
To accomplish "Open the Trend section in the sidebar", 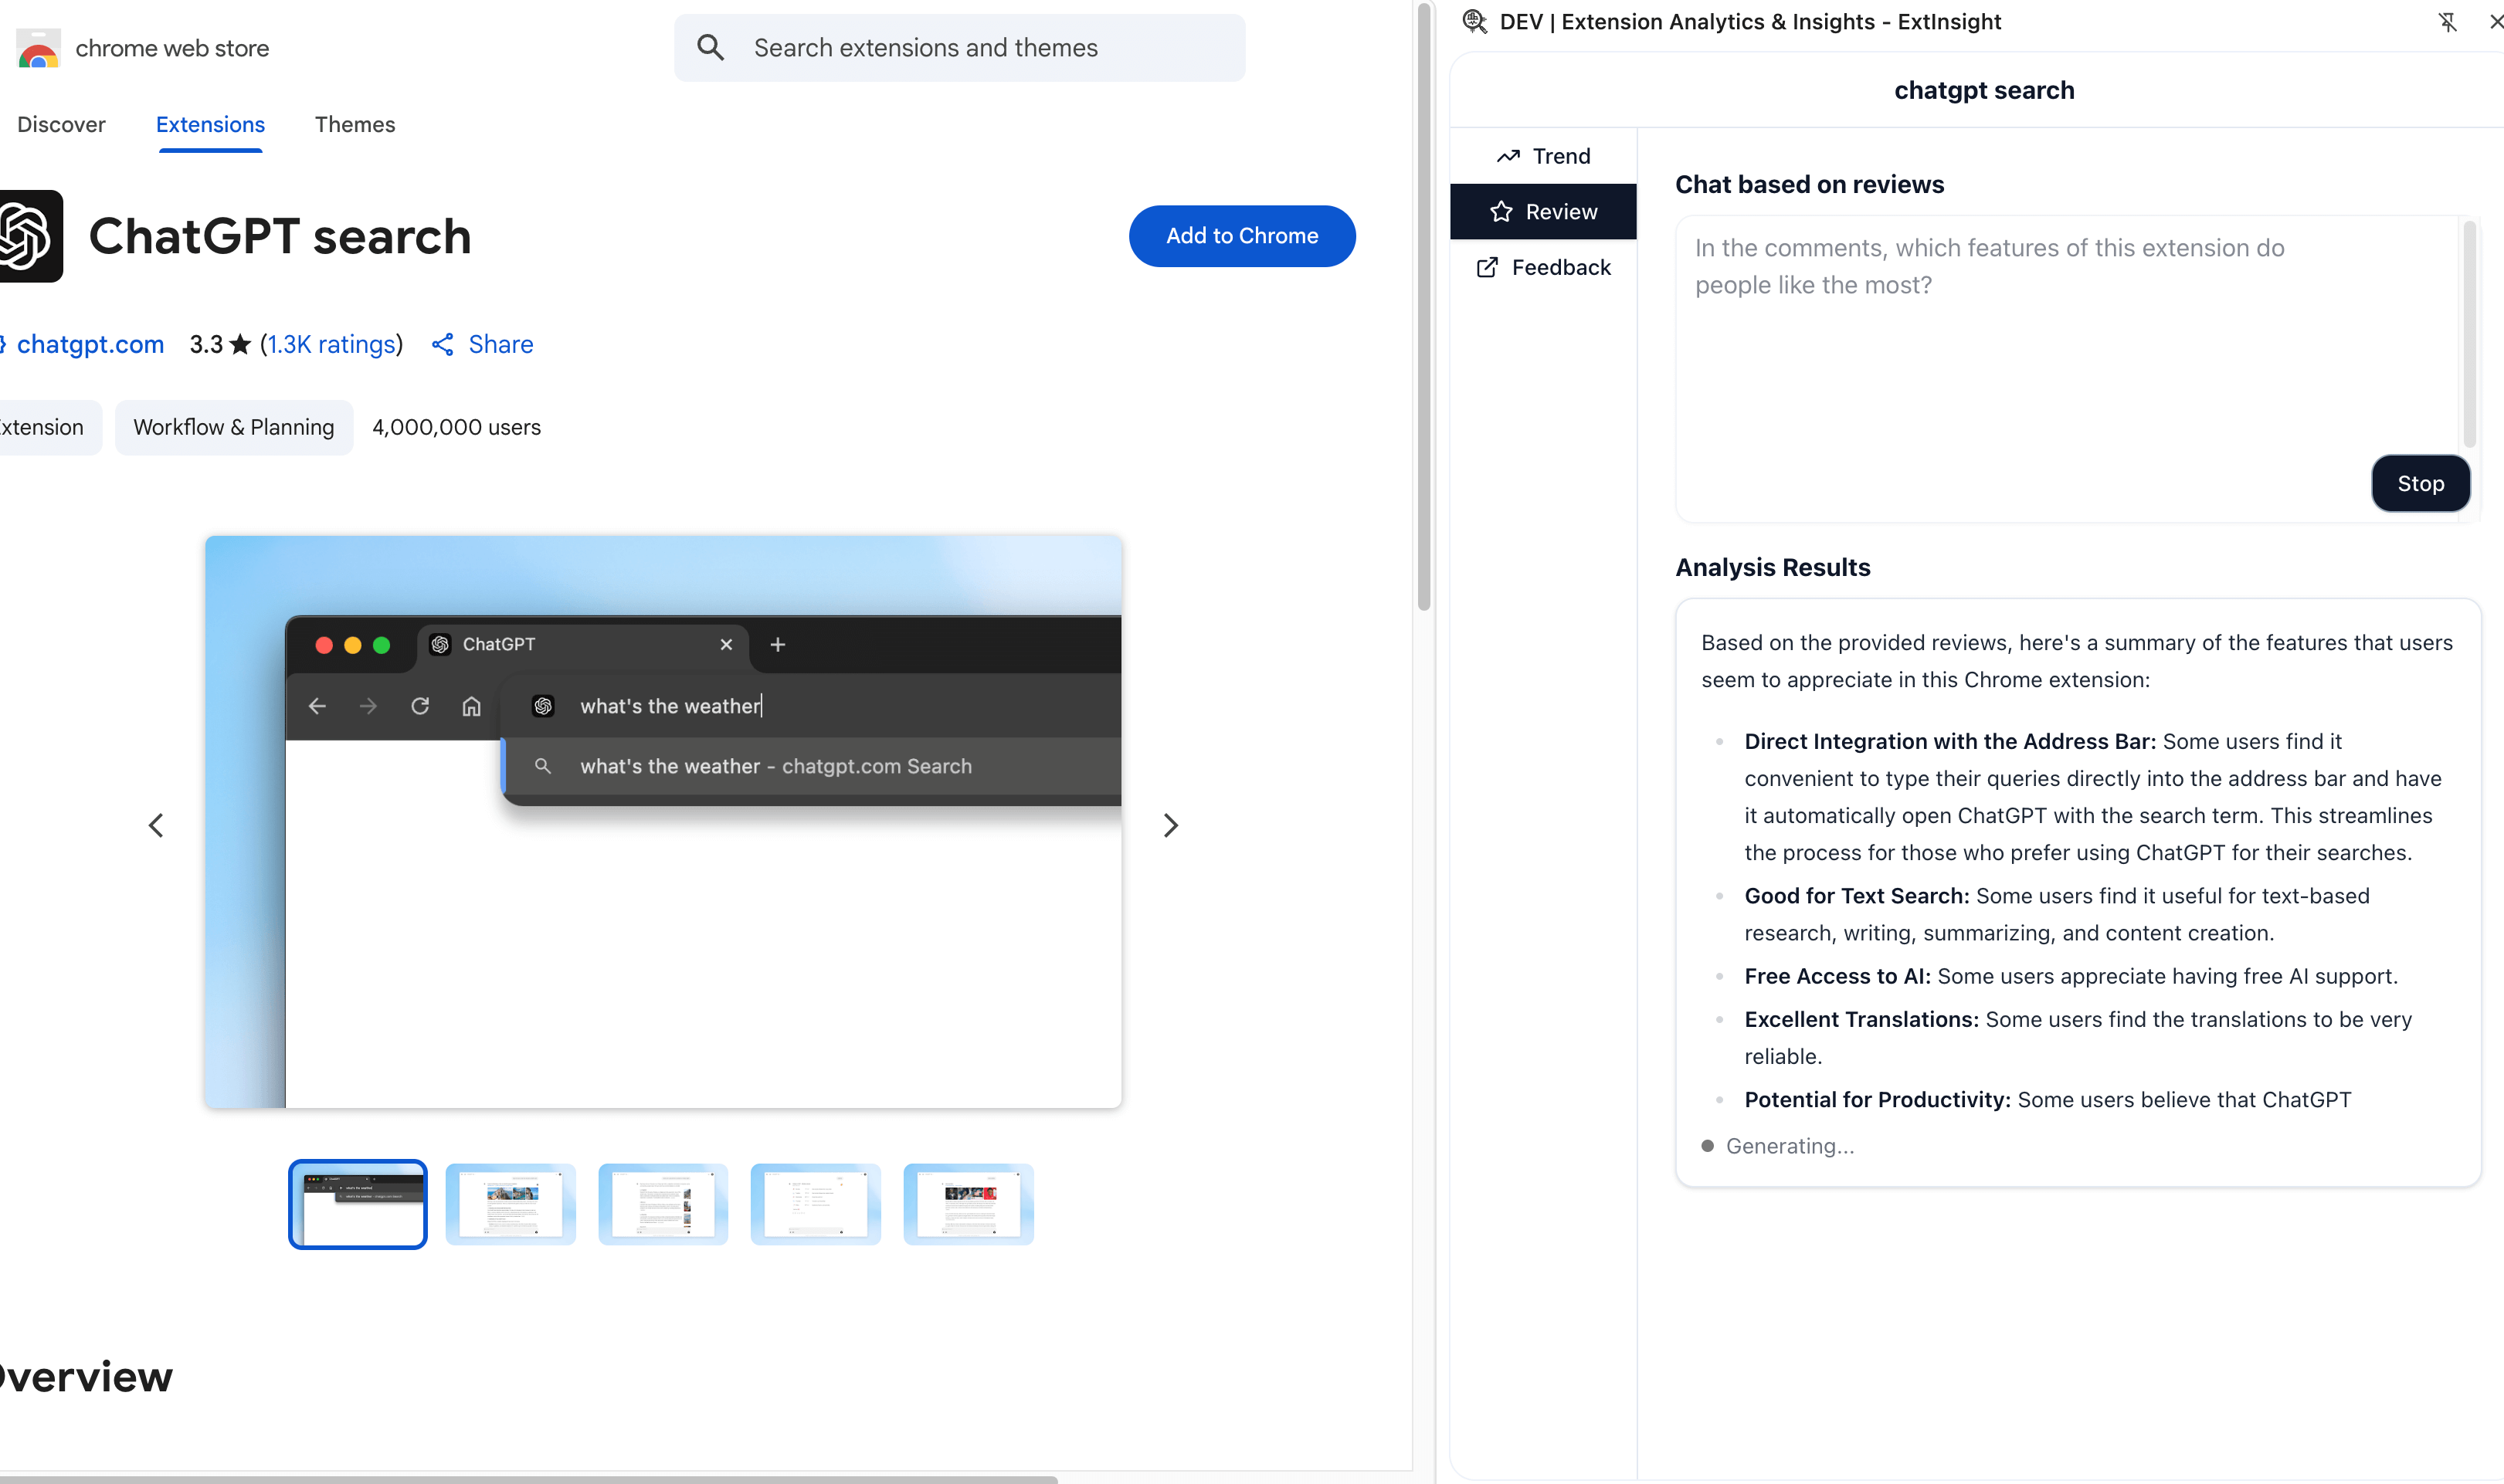I will (x=1543, y=156).
